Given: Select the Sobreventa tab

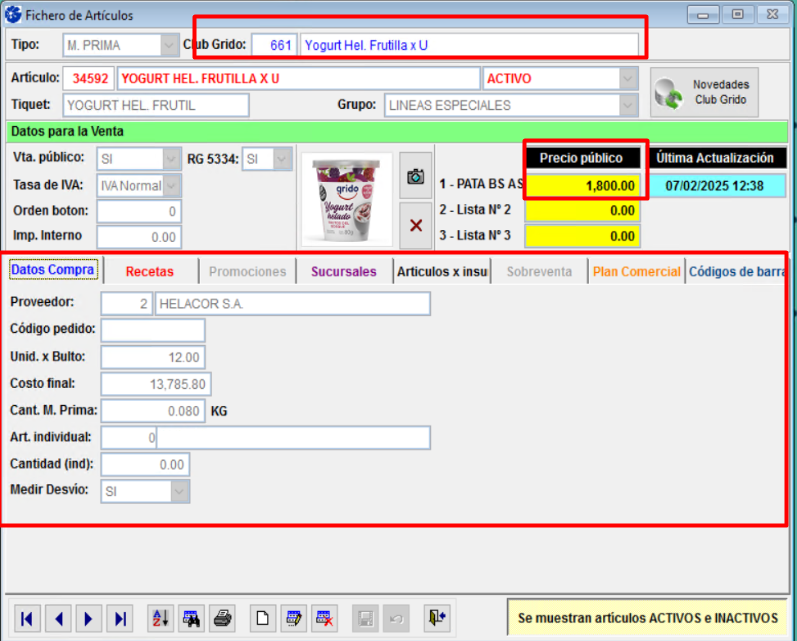Looking at the screenshot, I should (539, 271).
